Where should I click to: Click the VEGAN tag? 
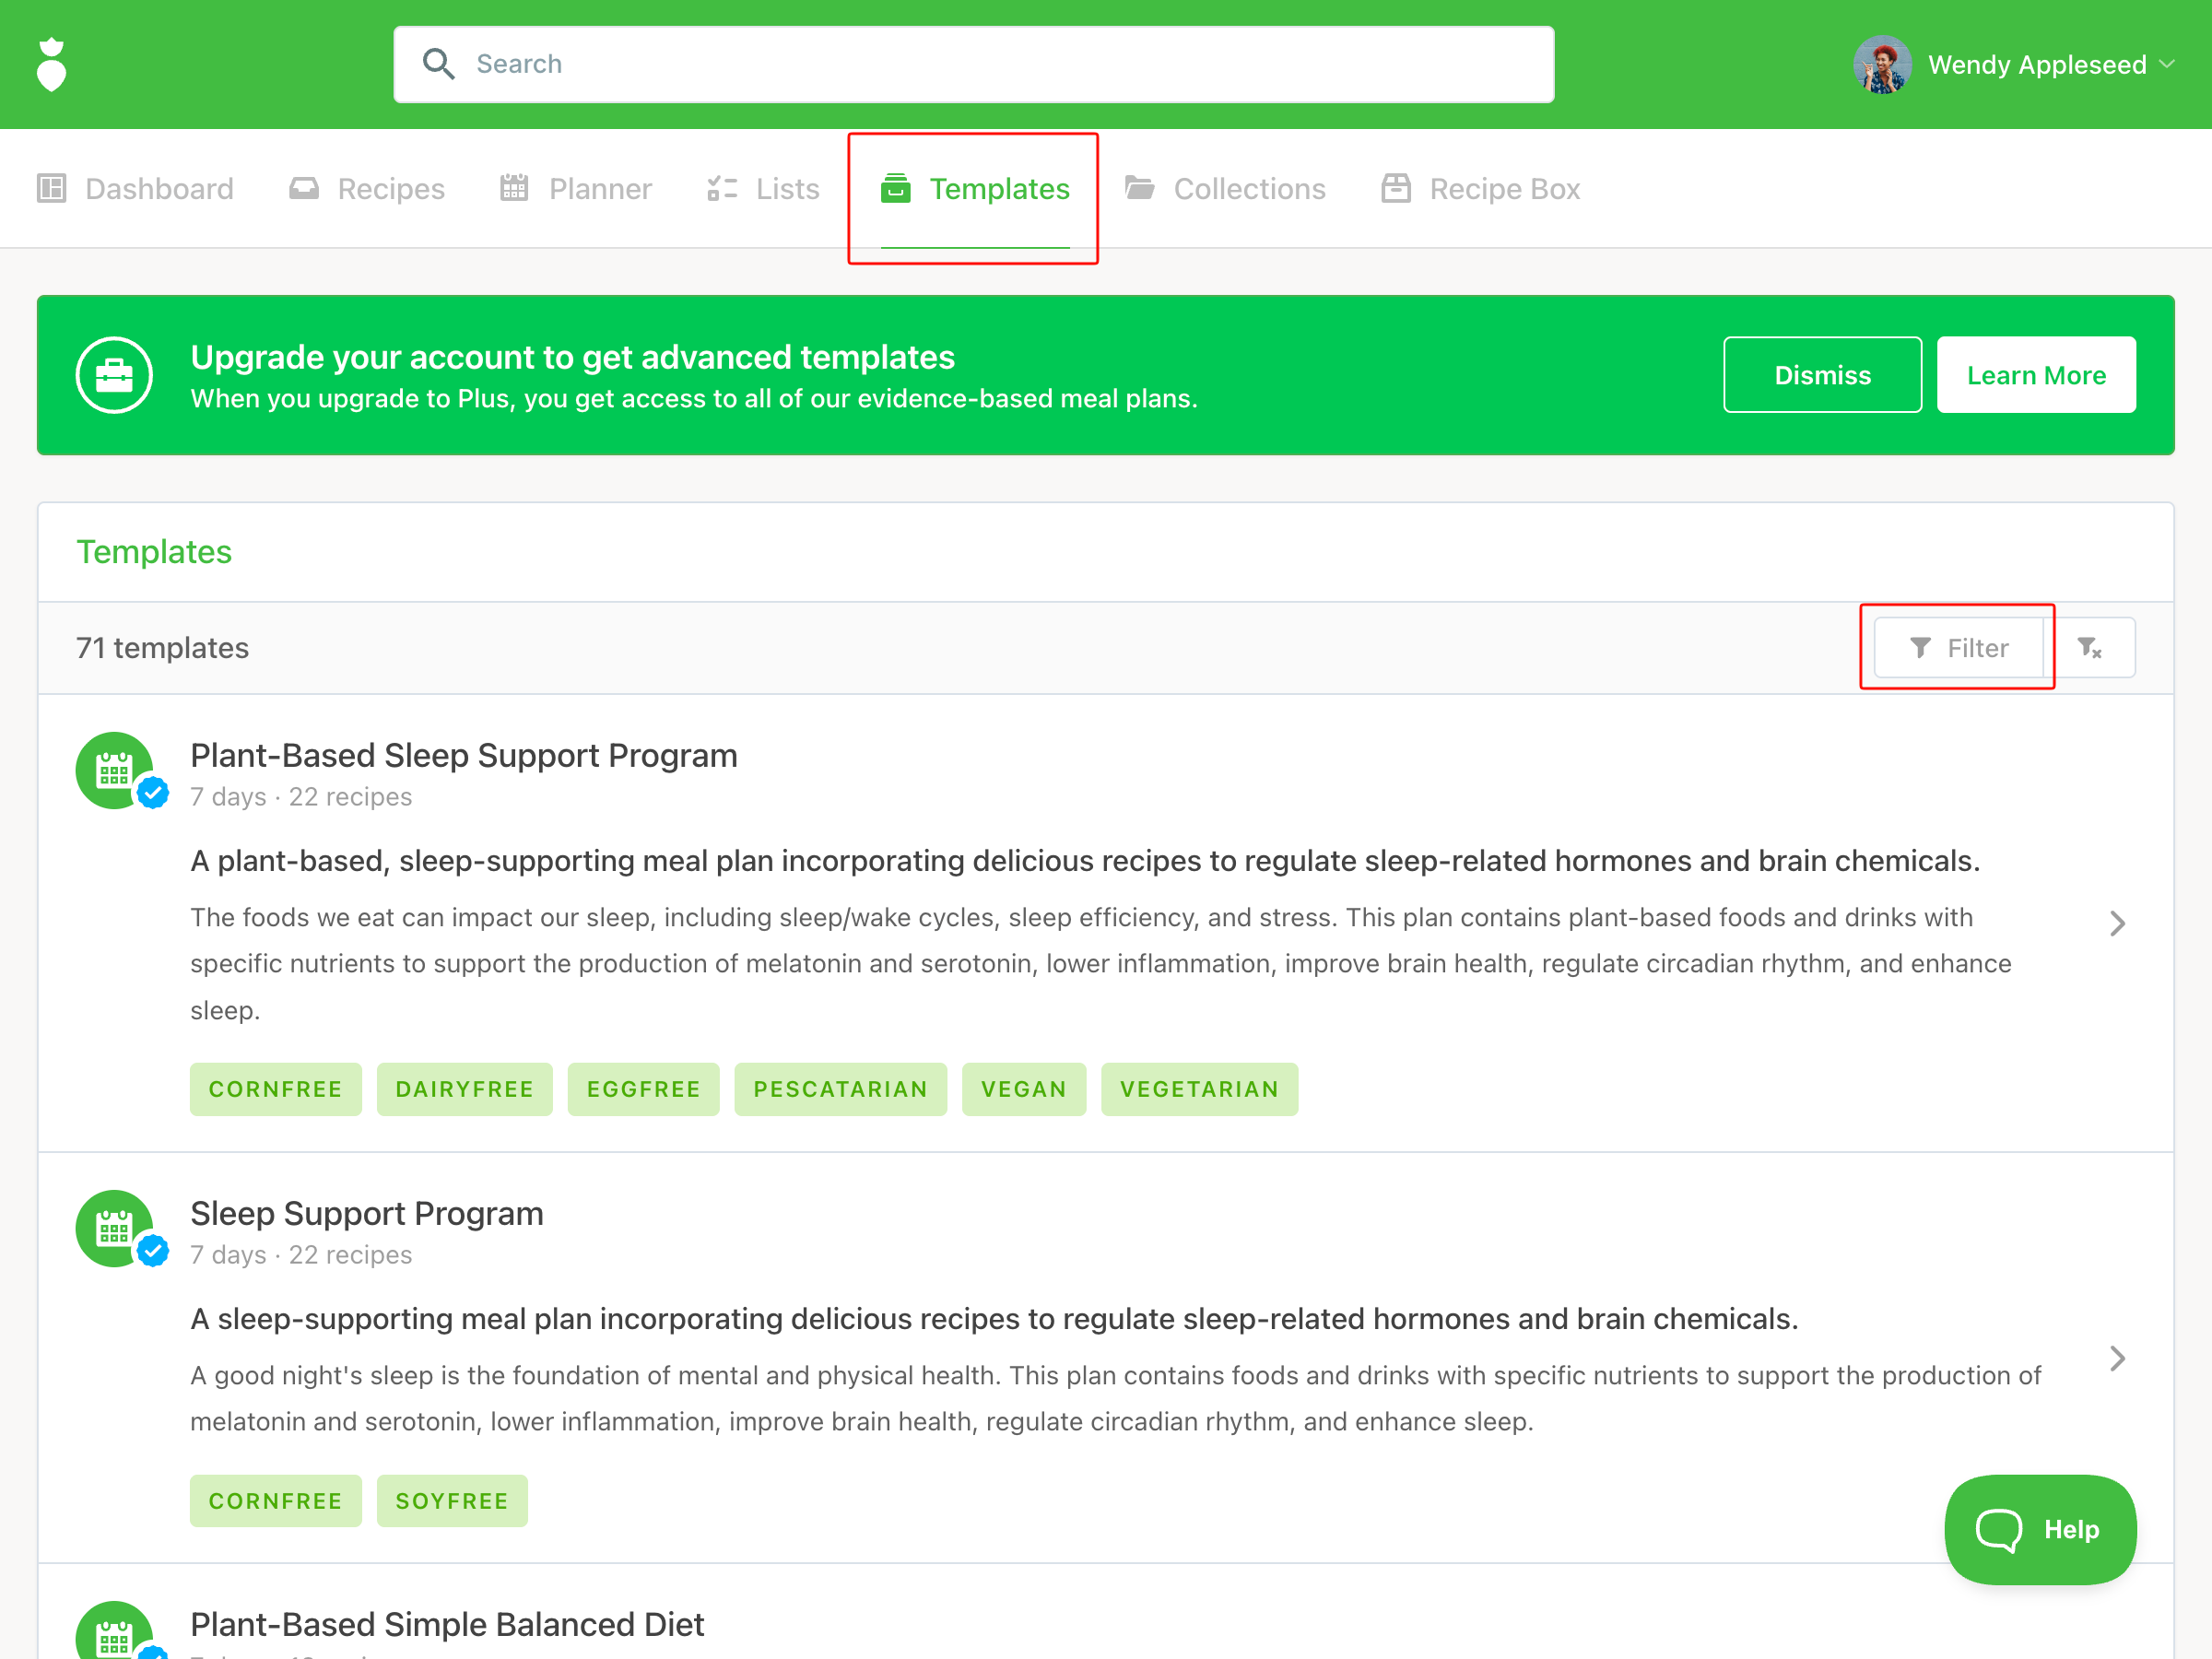(1023, 1089)
